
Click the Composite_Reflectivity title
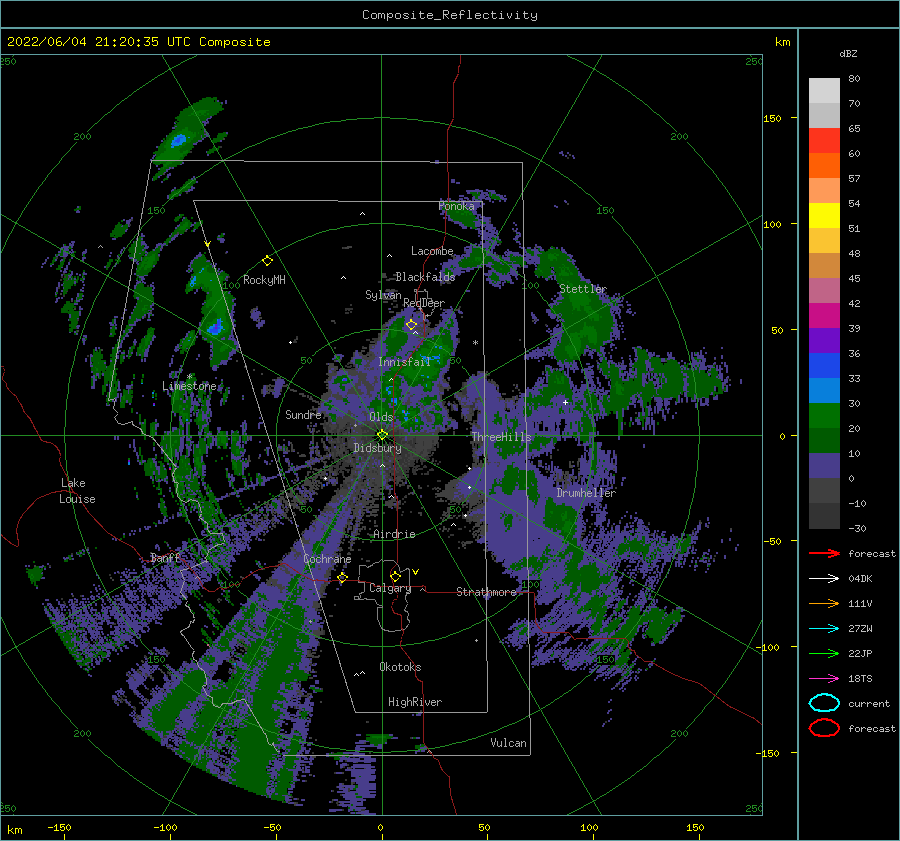pos(450,15)
